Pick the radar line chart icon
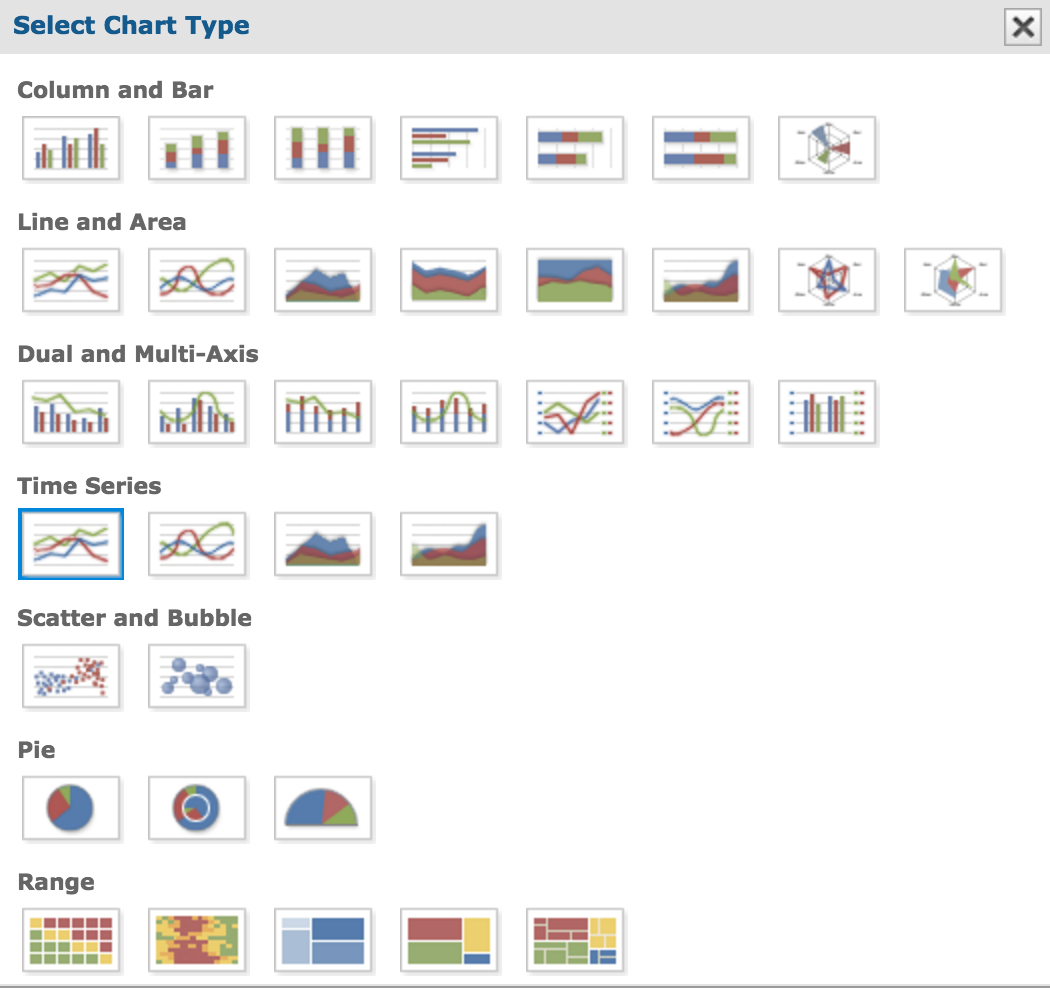The width and height of the screenshot is (1050, 988). (826, 280)
